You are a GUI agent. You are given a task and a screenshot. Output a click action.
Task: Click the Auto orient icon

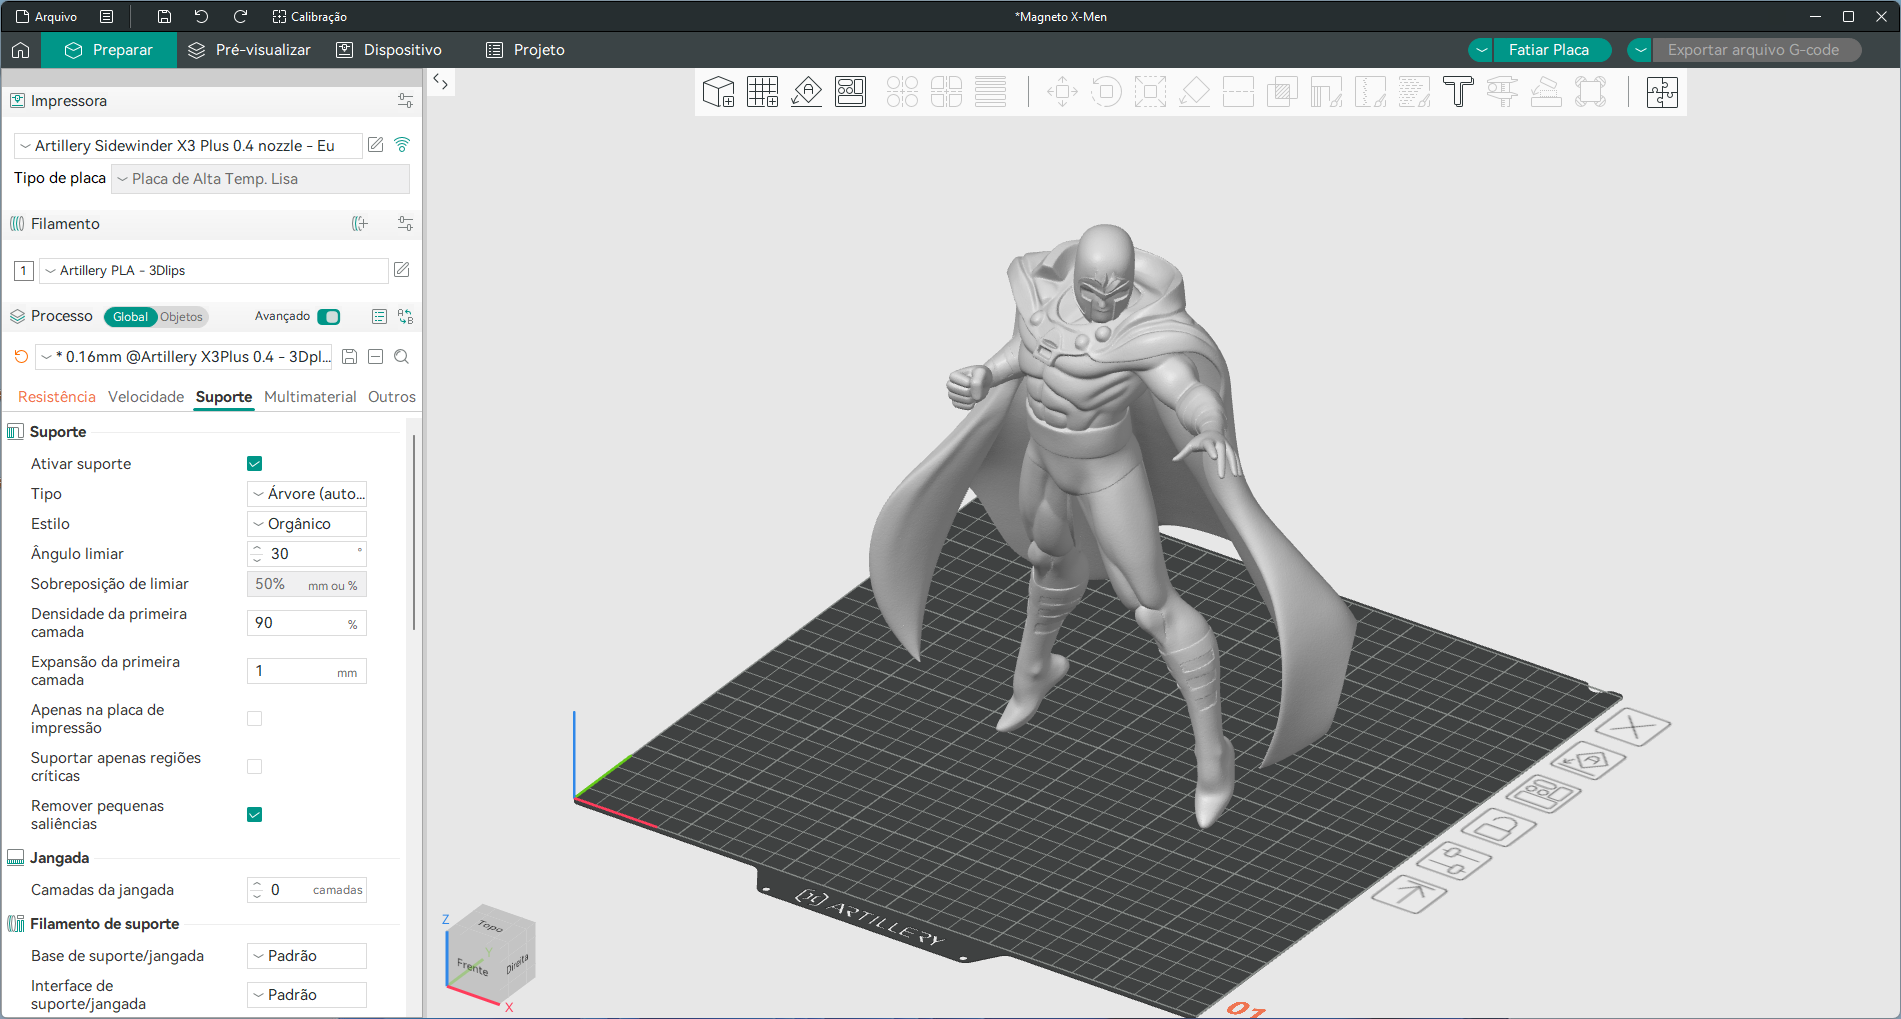[x=806, y=92]
